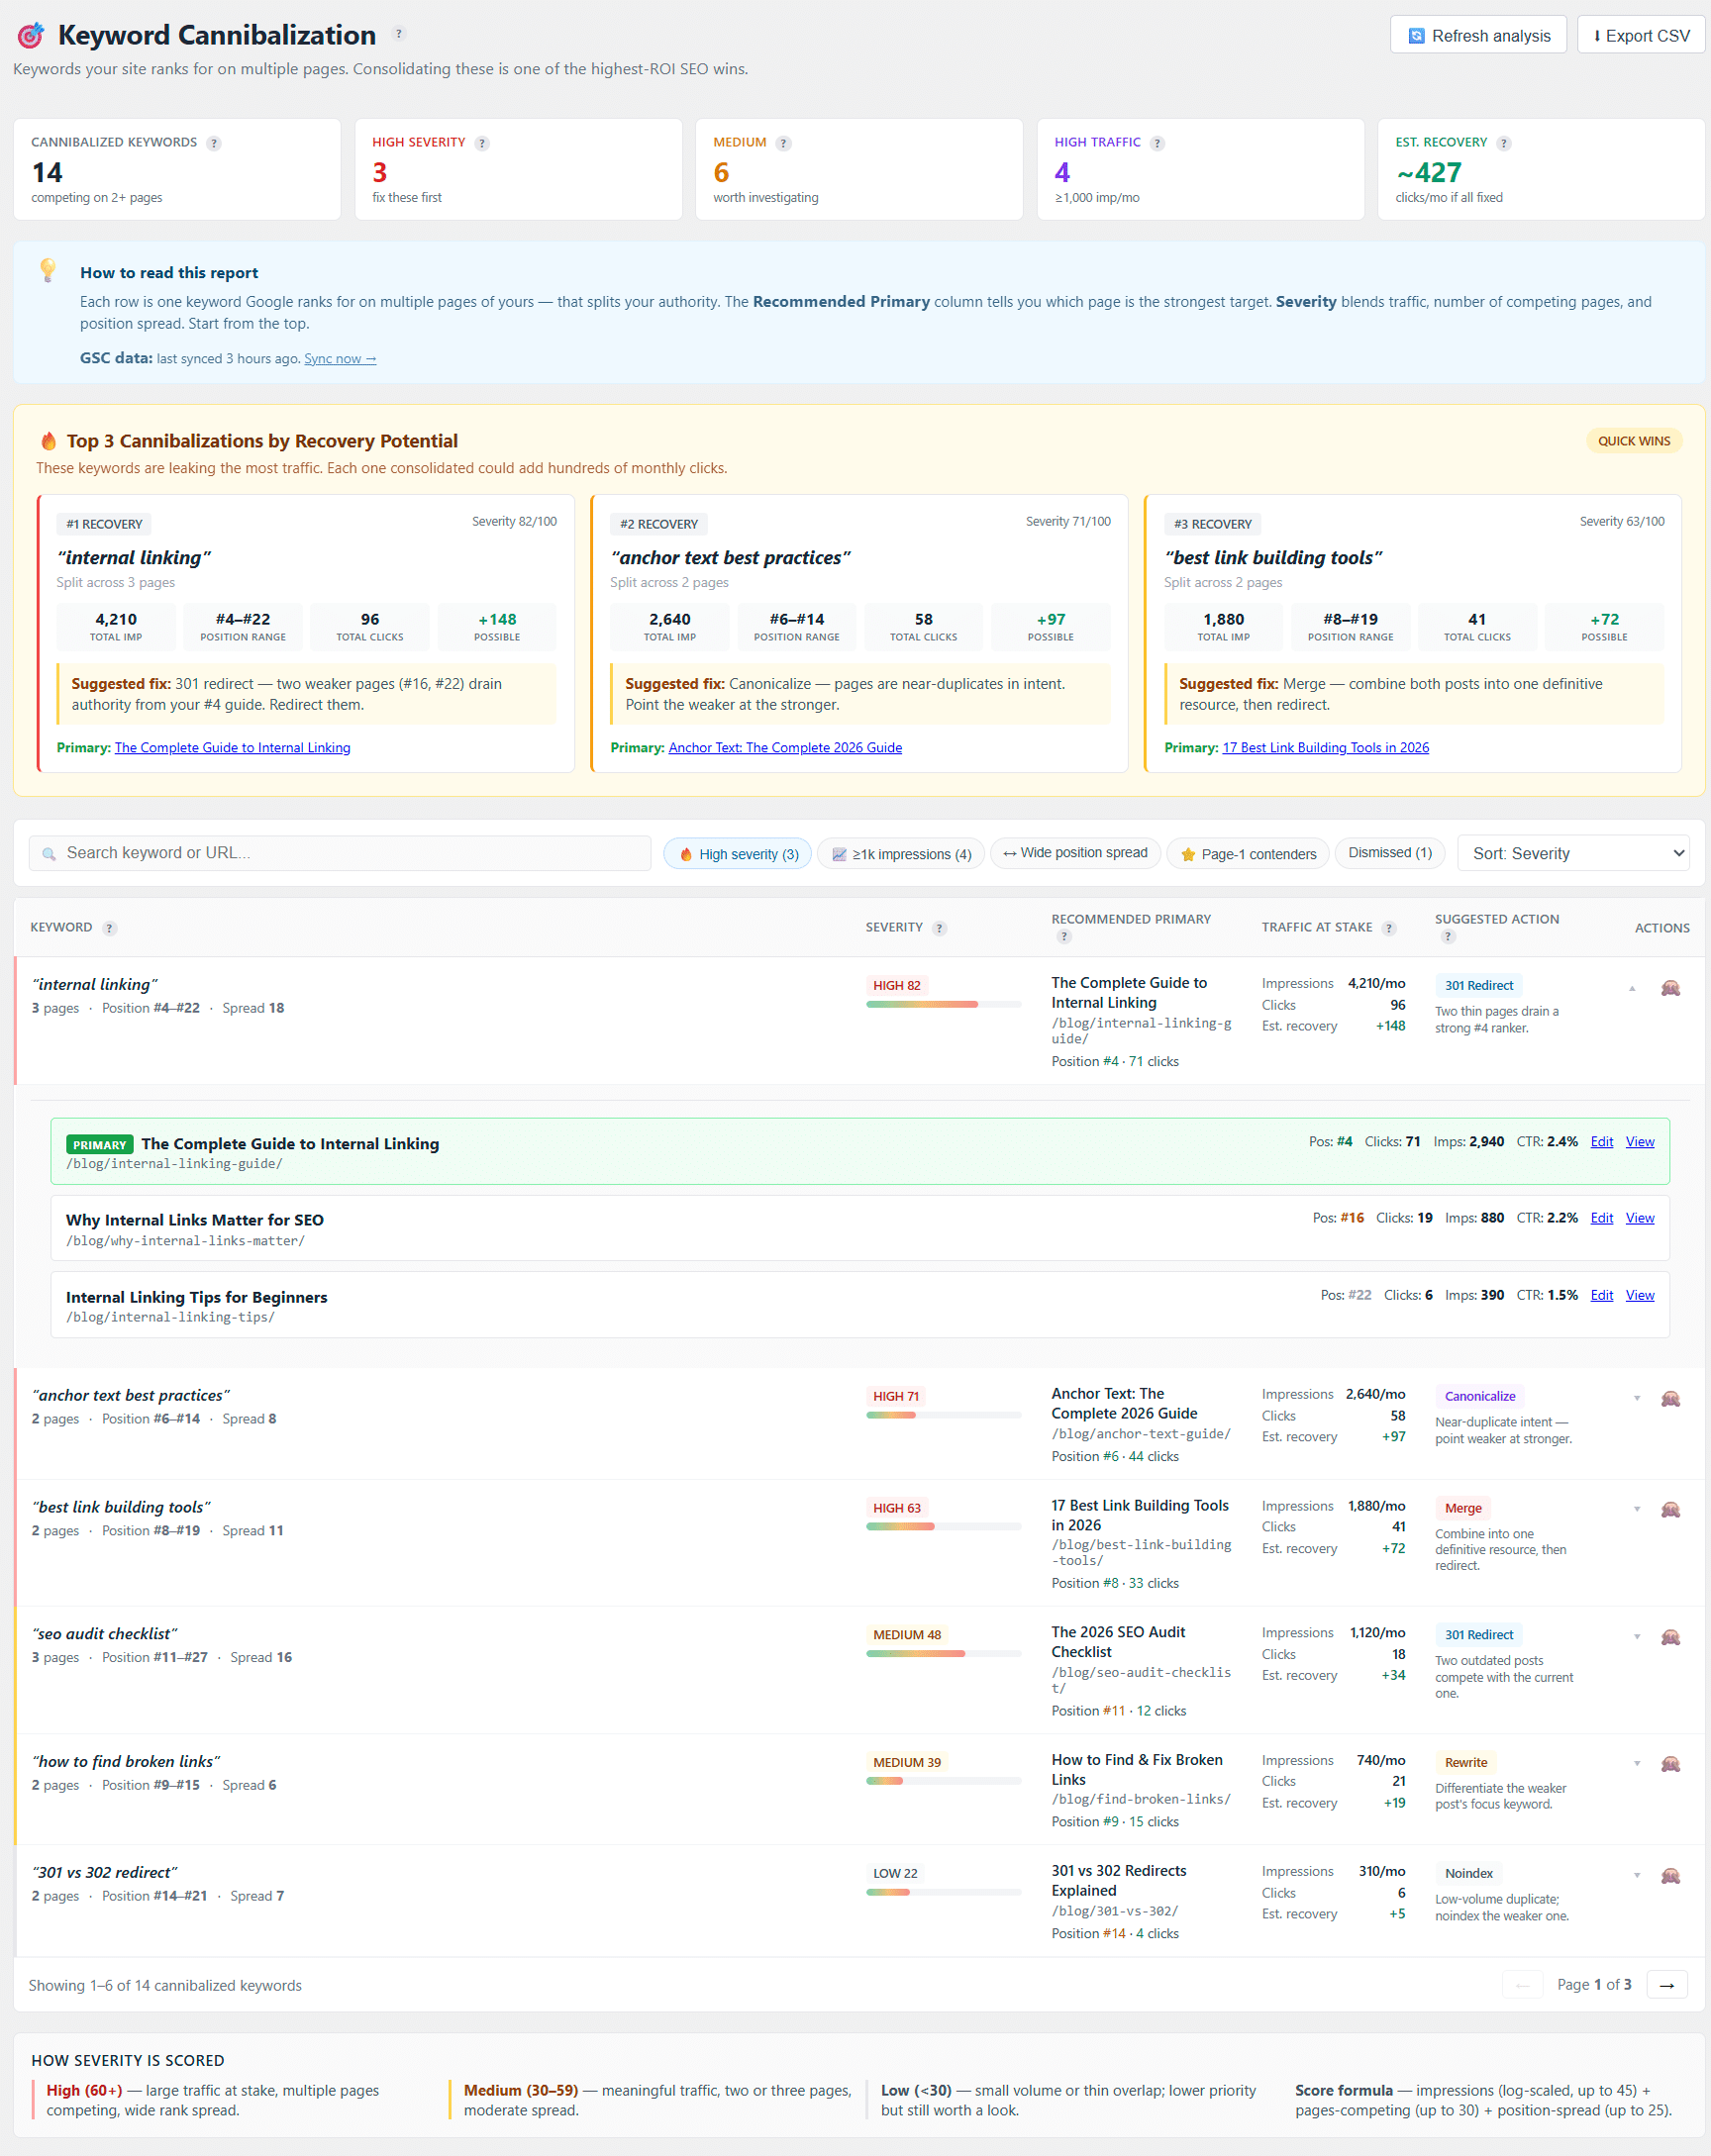Click the PRIMARY green label badge
Screen dimensions: 1711x2156
[x=99, y=1145]
